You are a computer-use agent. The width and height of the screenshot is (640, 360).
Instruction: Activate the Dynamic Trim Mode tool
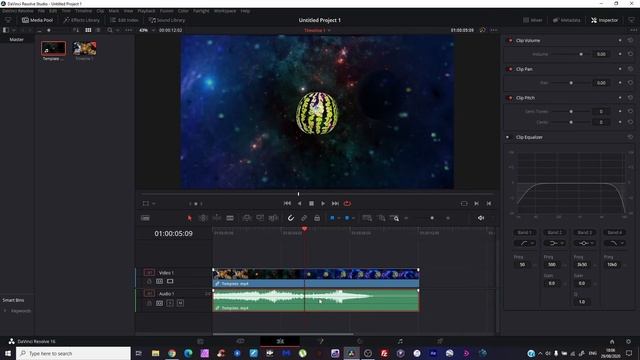click(x=217, y=218)
